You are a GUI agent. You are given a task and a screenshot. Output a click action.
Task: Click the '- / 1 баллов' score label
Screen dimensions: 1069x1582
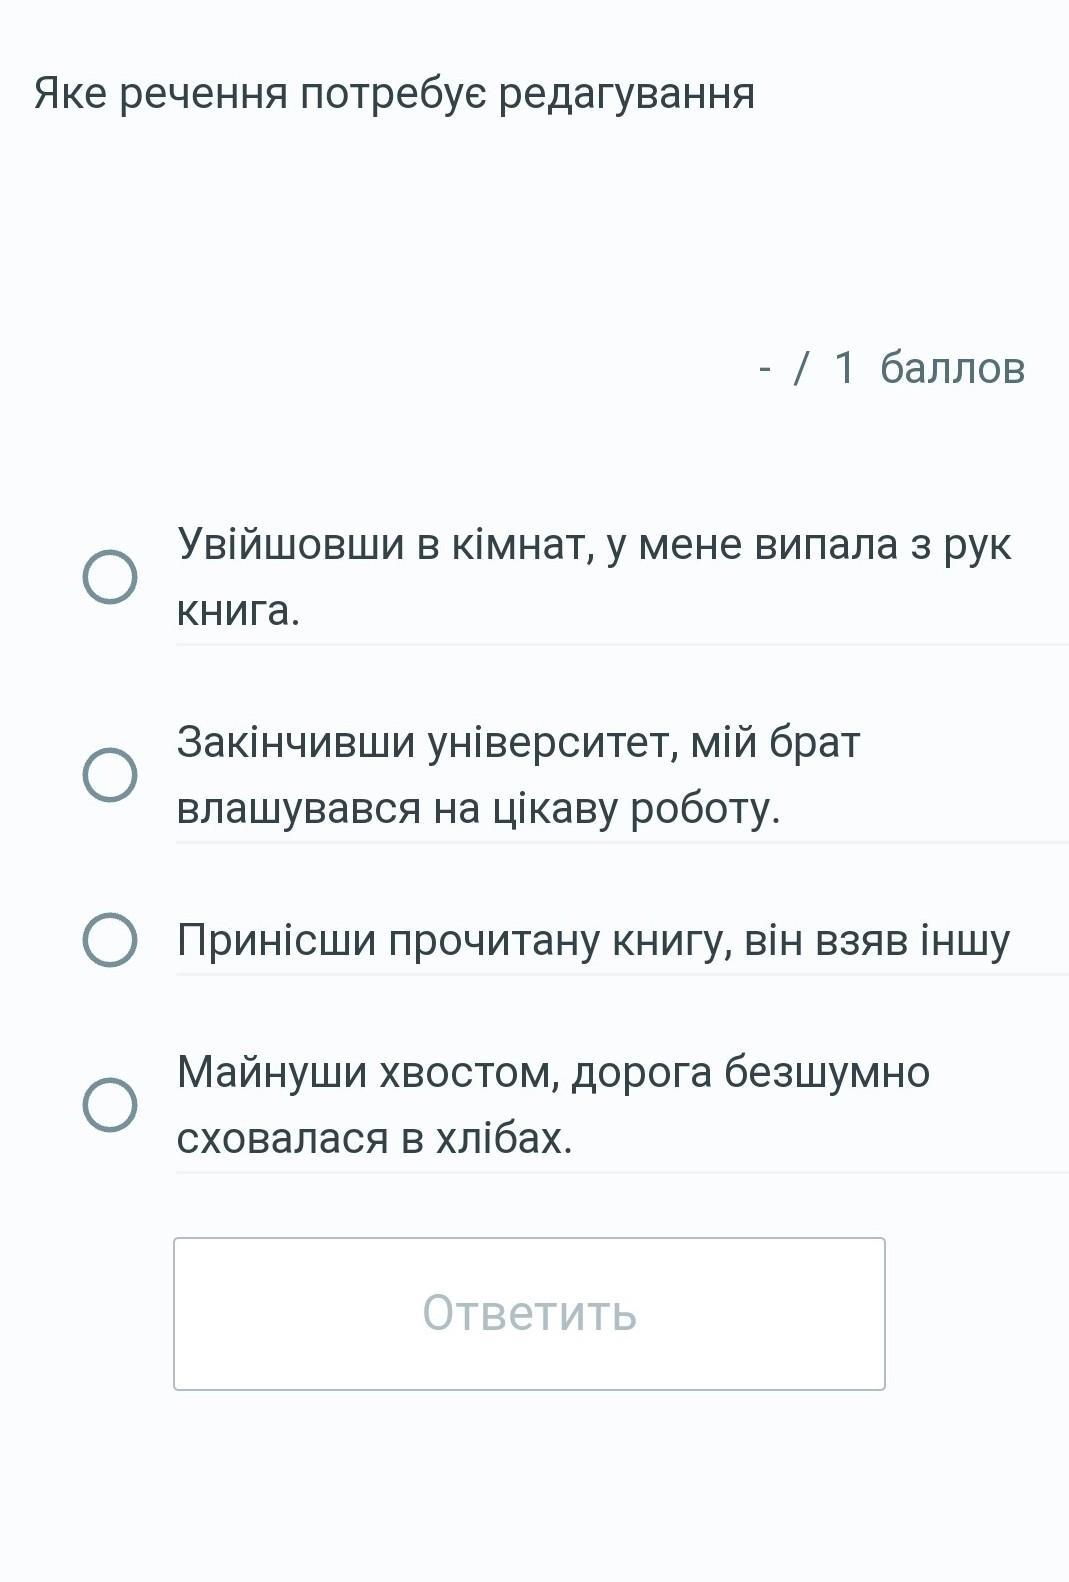pyautogui.click(x=892, y=368)
